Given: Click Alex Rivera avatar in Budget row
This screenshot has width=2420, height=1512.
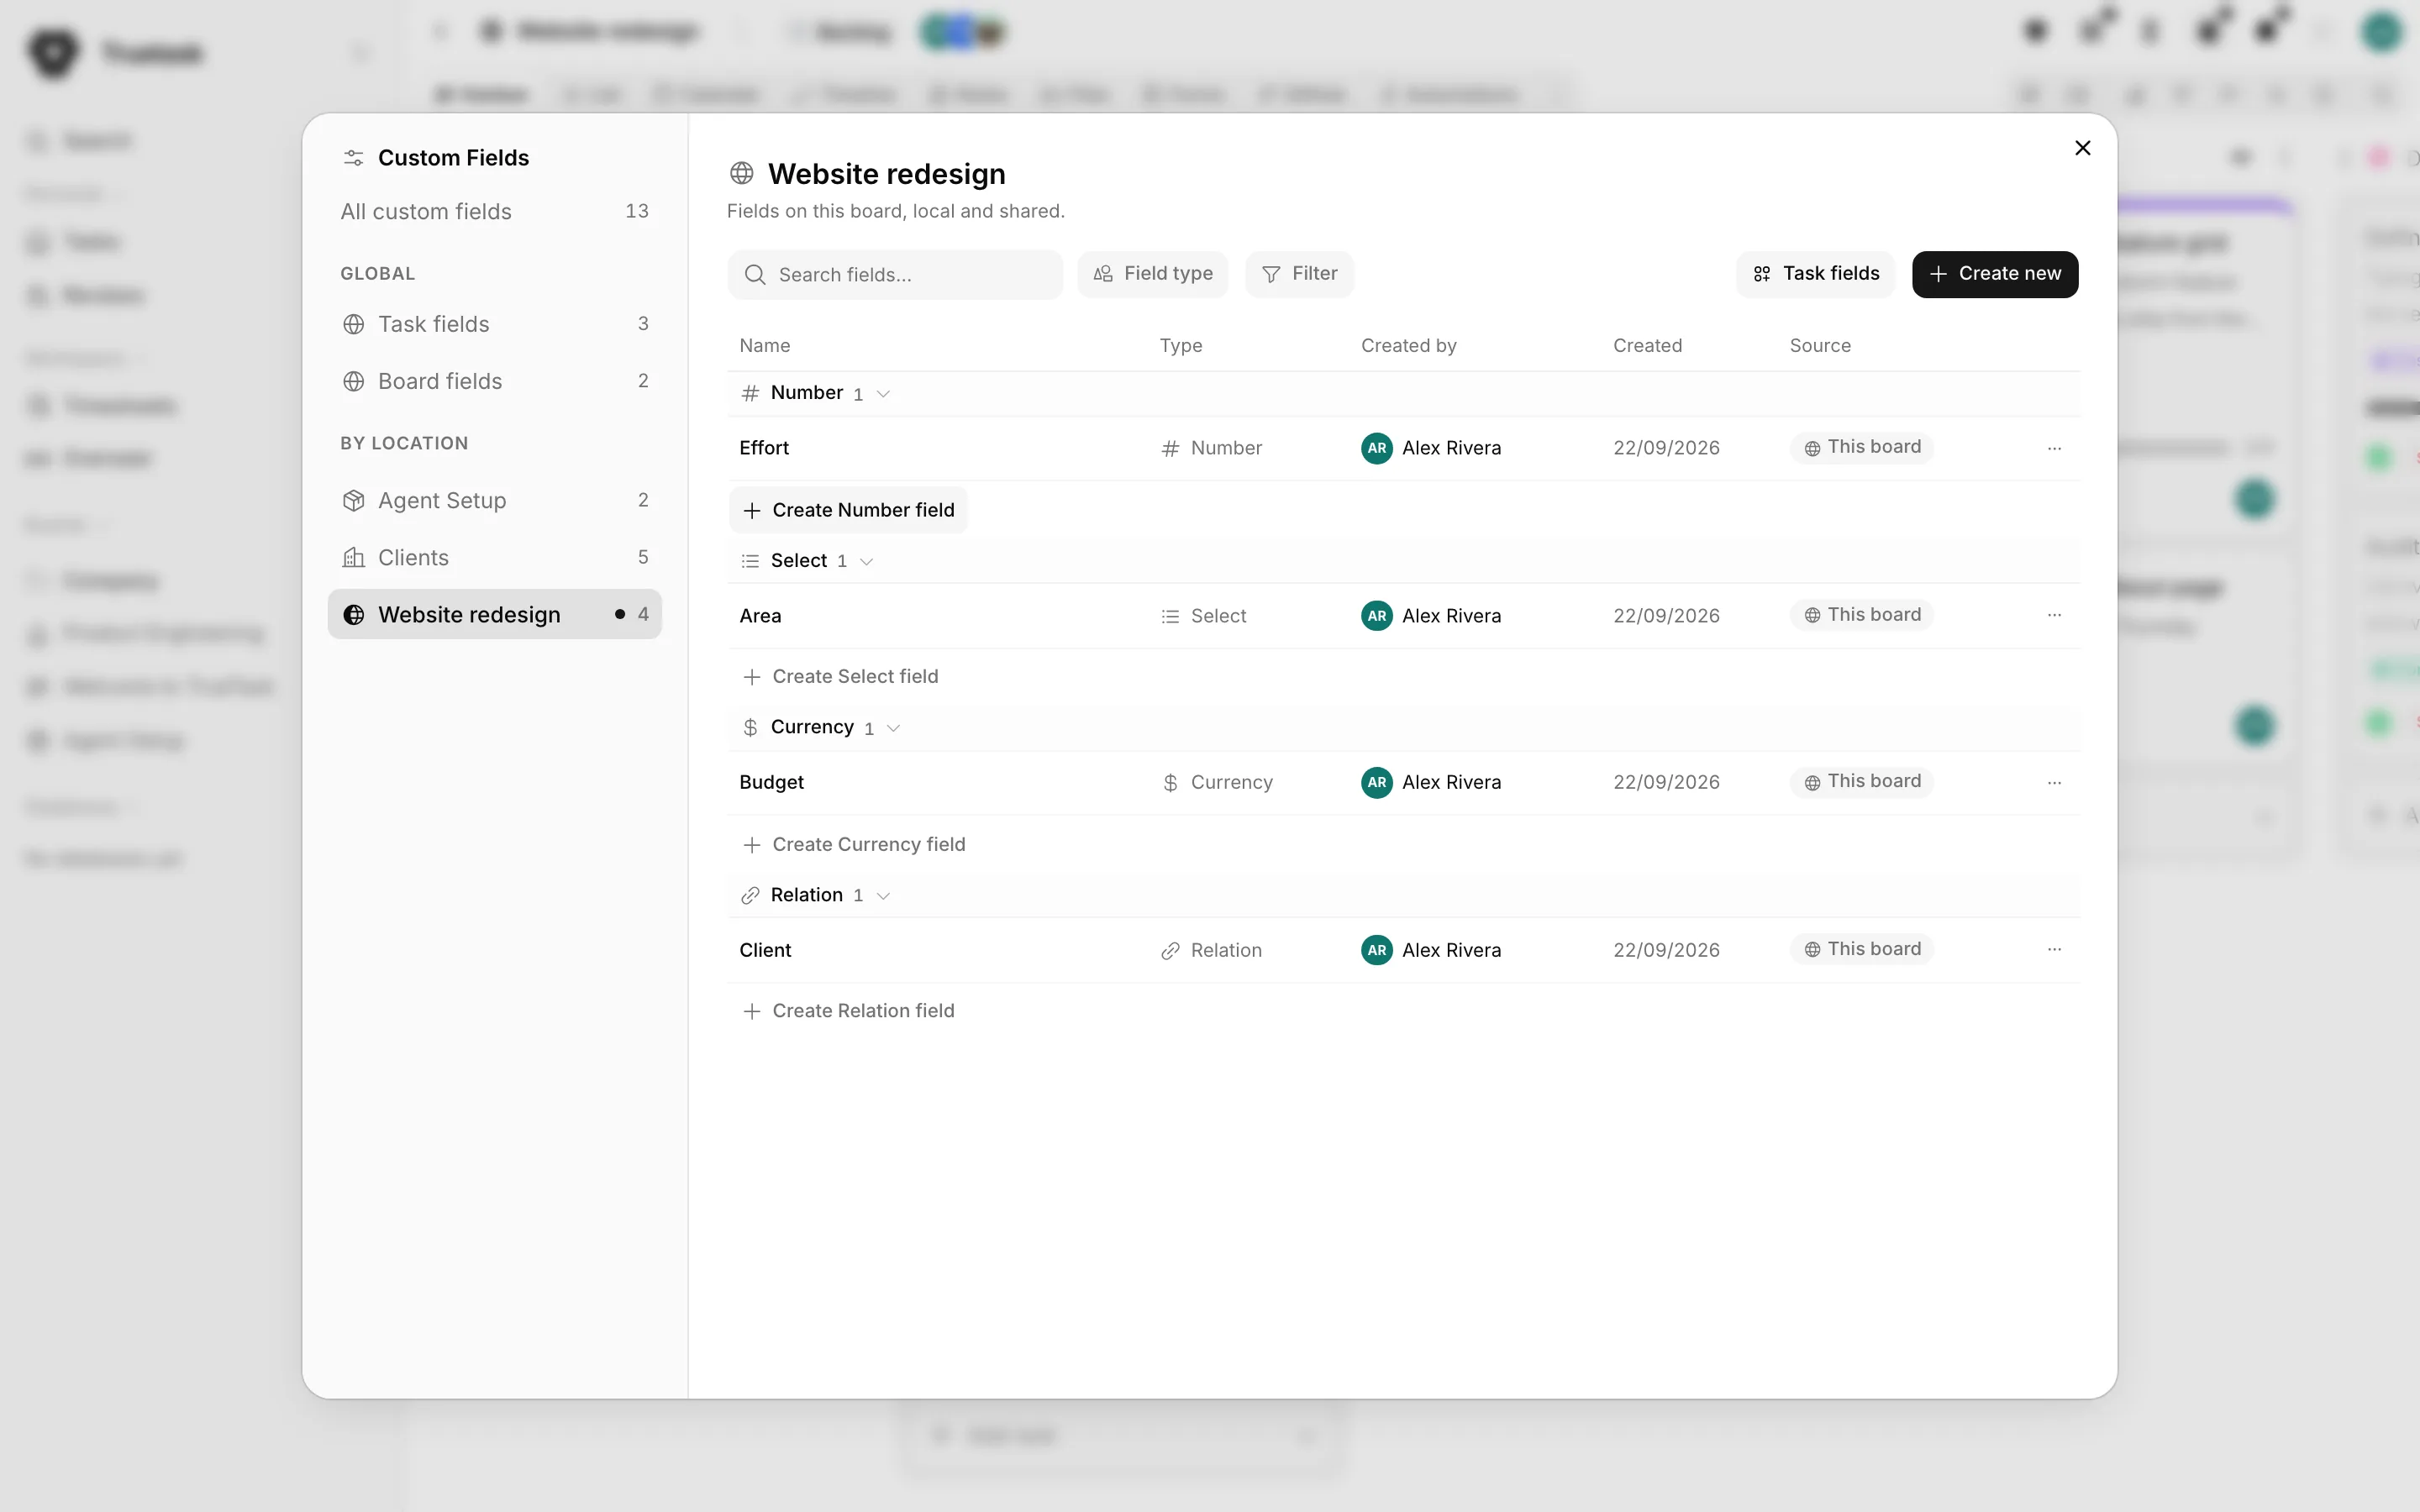Looking at the screenshot, I should pyautogui.click(x=1376, y=782).
